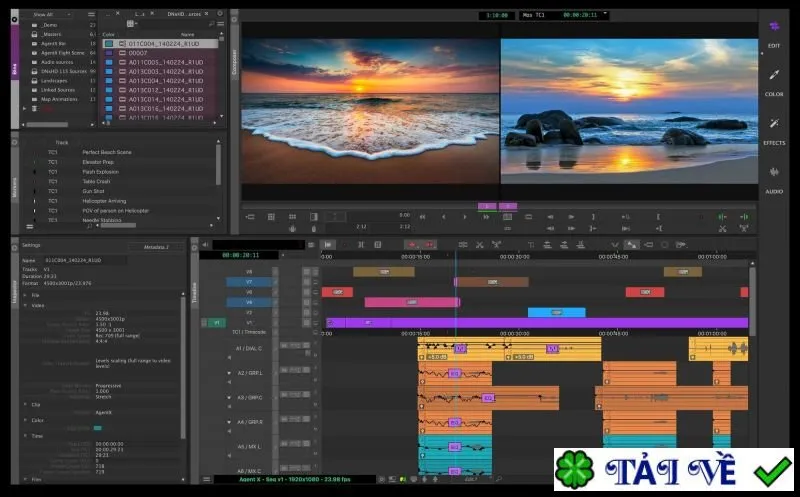The width and height of the screenshot is (800, 497).
Task: Open the bin container hamburger menu
Action: pyautogui.click(x=91, y=14)
